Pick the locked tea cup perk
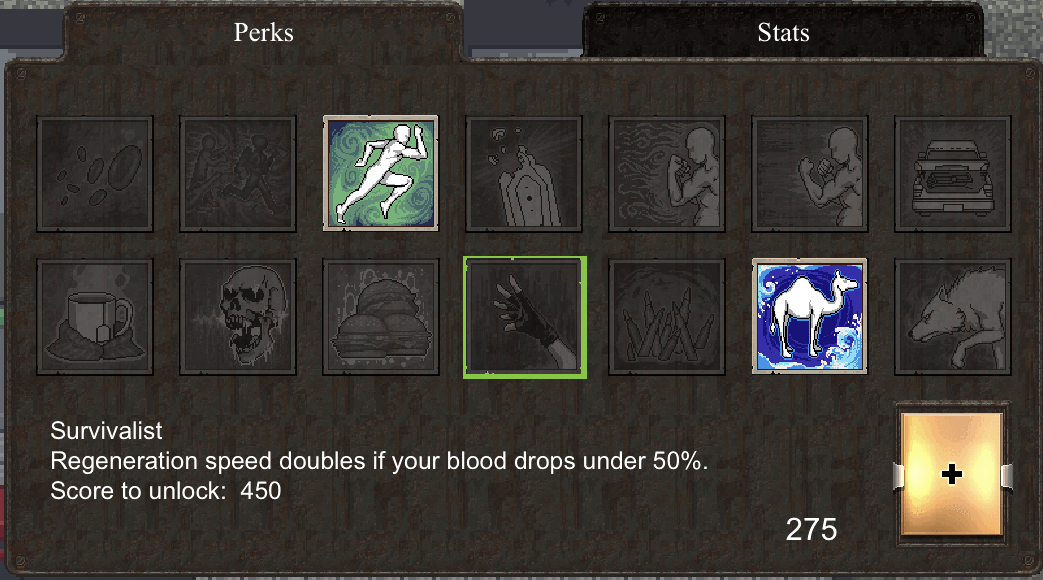1043x580 pixels. coord(94,317)
